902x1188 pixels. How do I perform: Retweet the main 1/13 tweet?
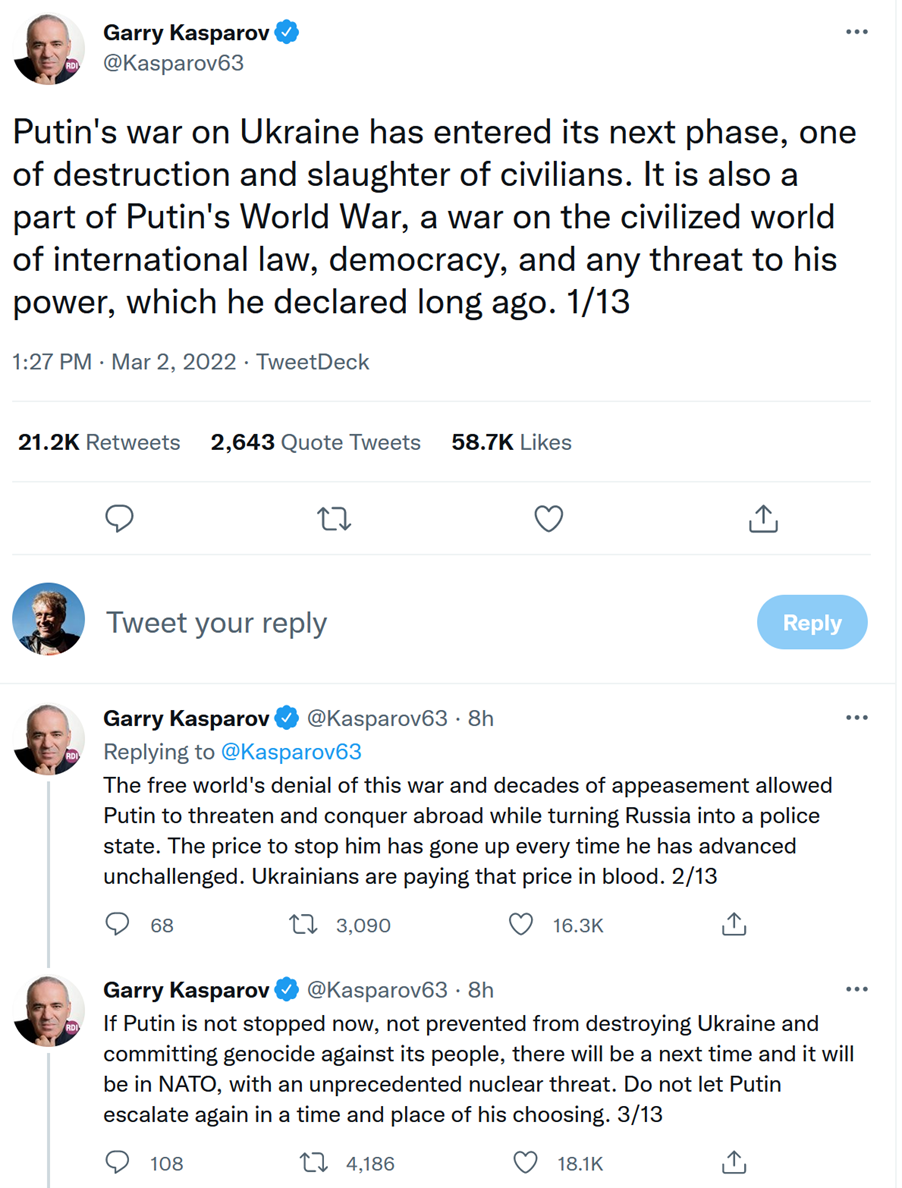coord(333,518)
